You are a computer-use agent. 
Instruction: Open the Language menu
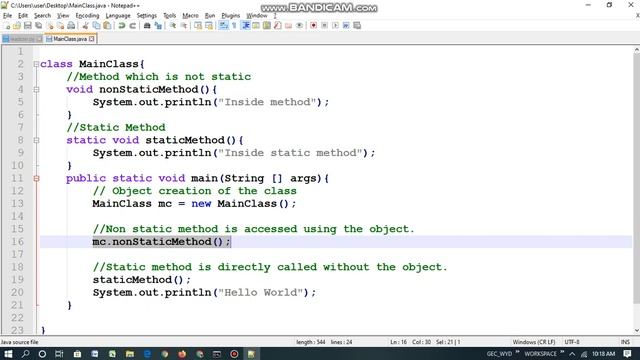coord(118,16)
